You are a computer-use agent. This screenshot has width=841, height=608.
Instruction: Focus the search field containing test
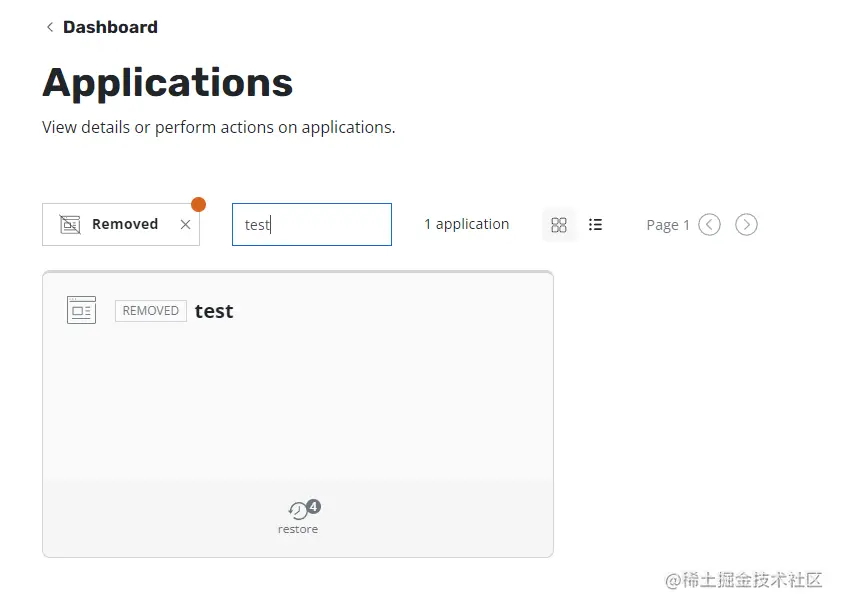click(x=312, y=224)
